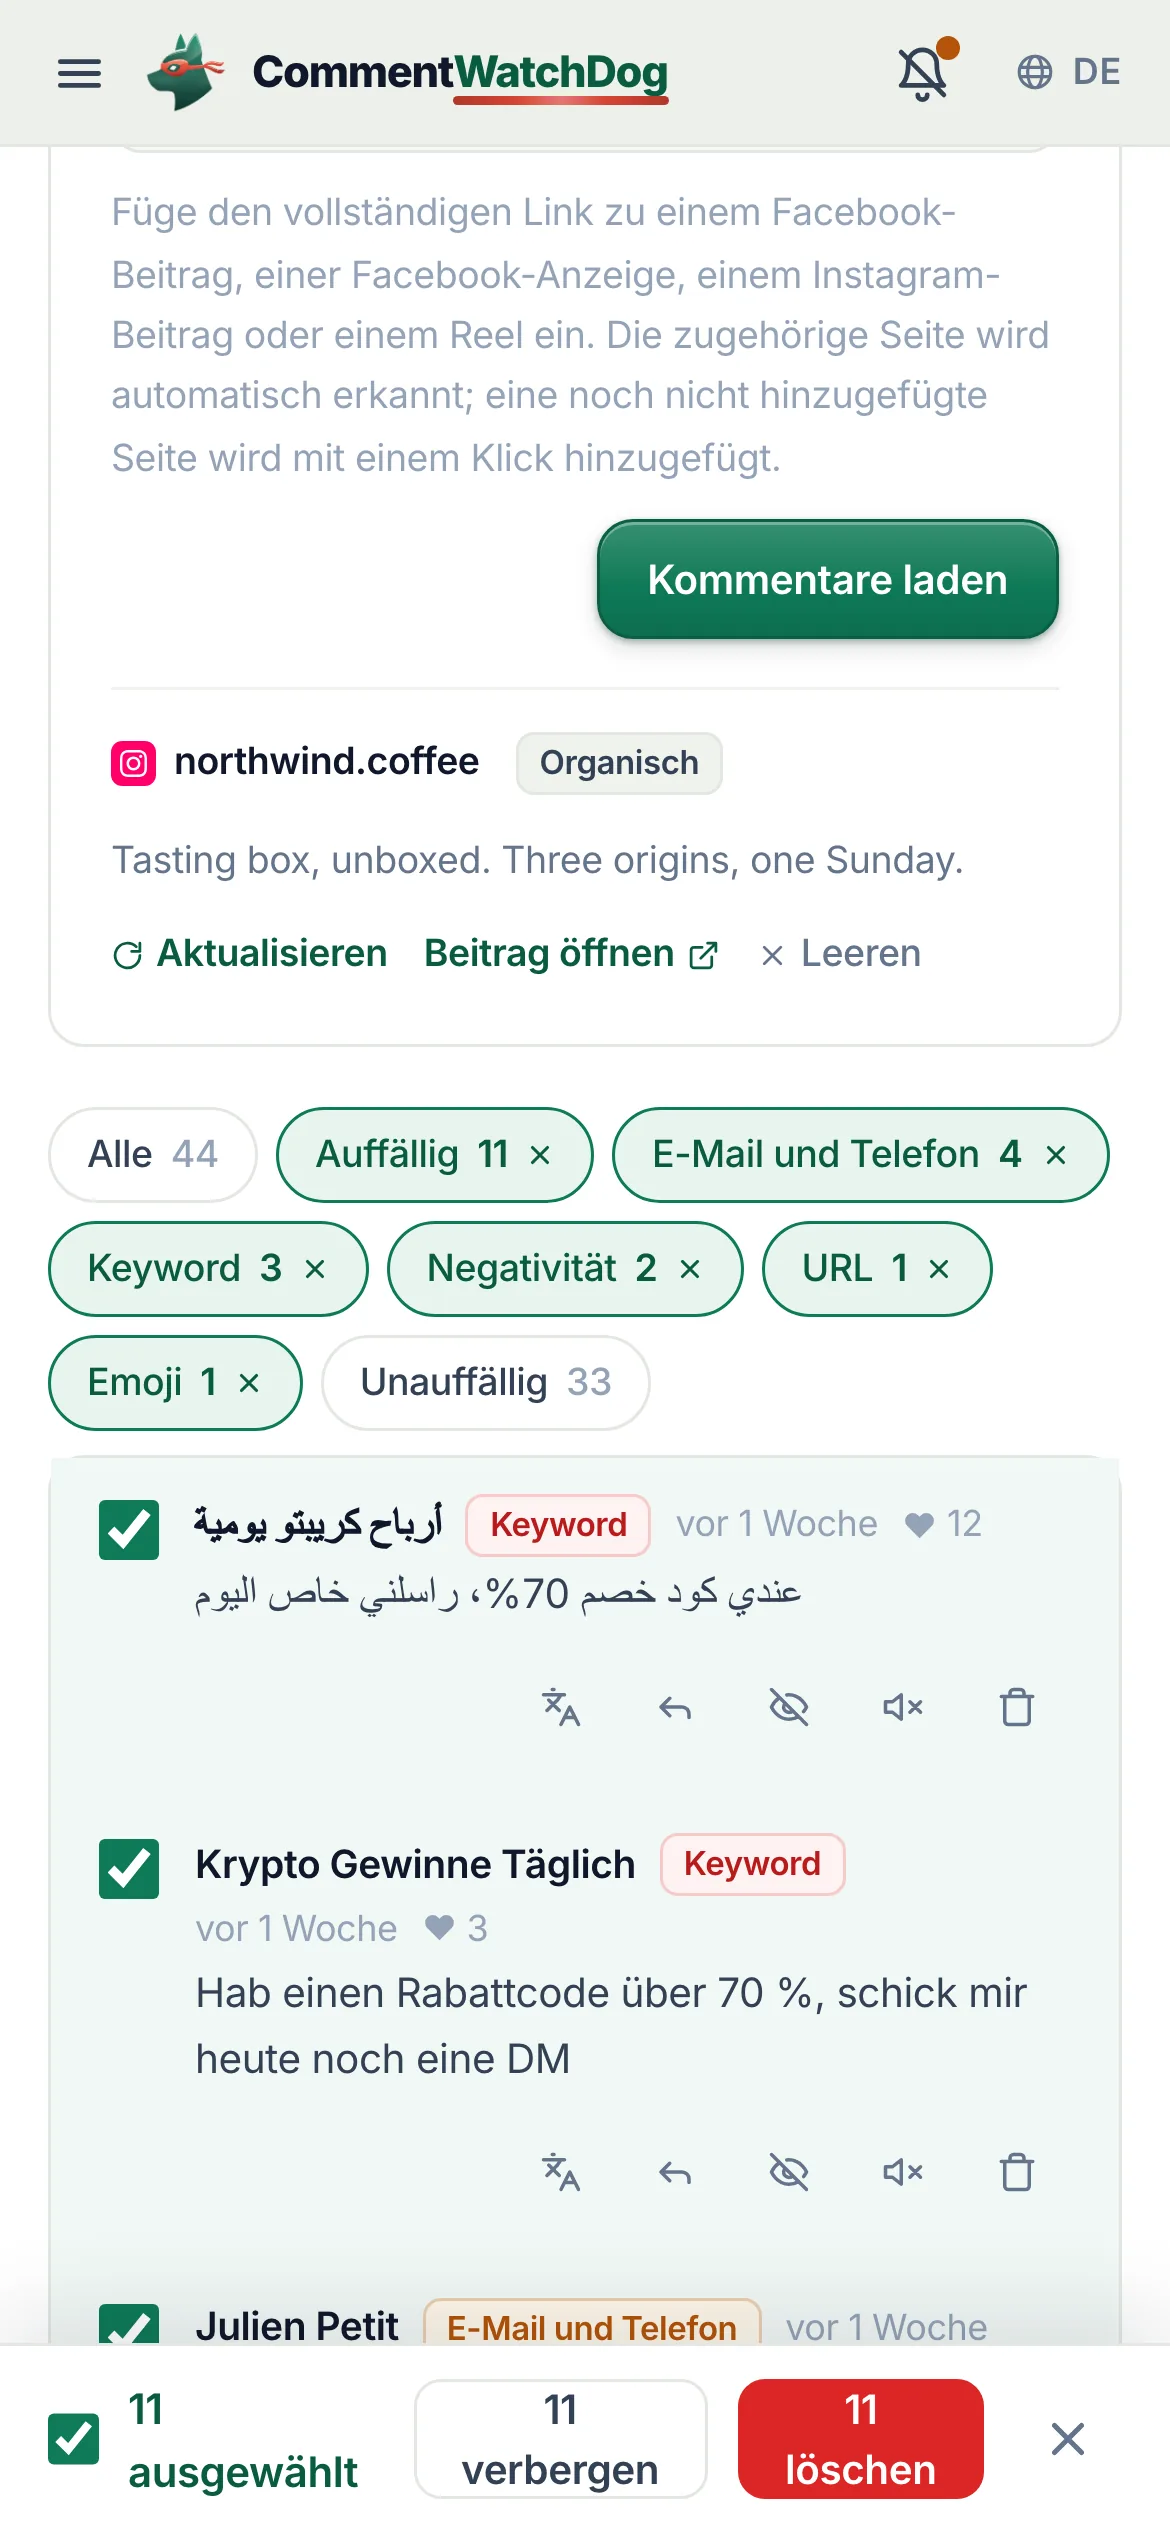Click the CommentWatchDog fox logo
Image resolution: width=1170 pixels, height=2532 pixels.
(x=185, y=72)
